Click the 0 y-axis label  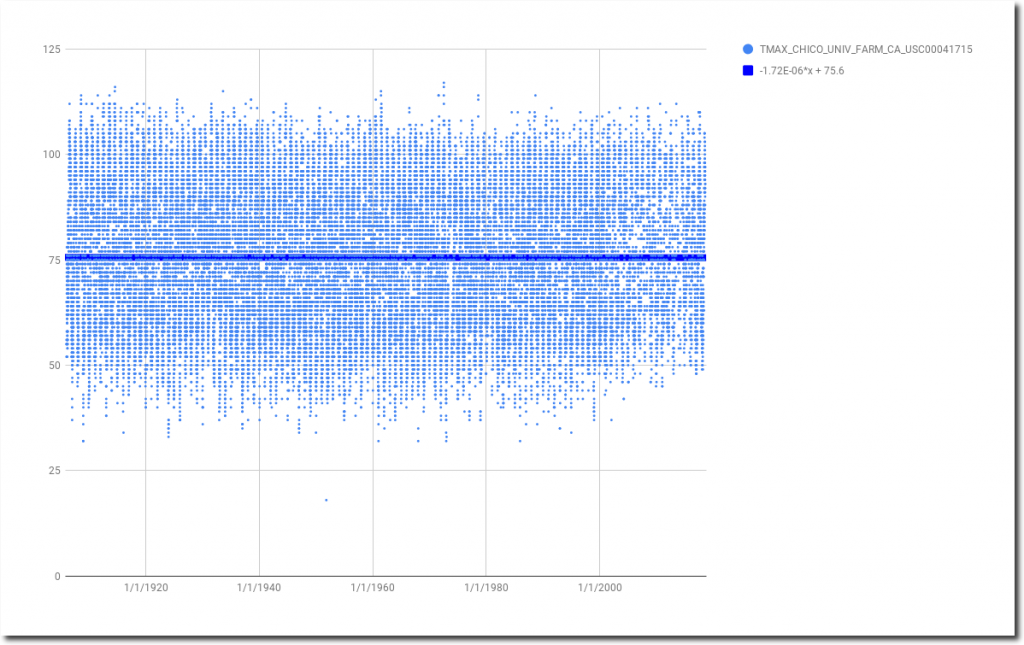point(56,576)
